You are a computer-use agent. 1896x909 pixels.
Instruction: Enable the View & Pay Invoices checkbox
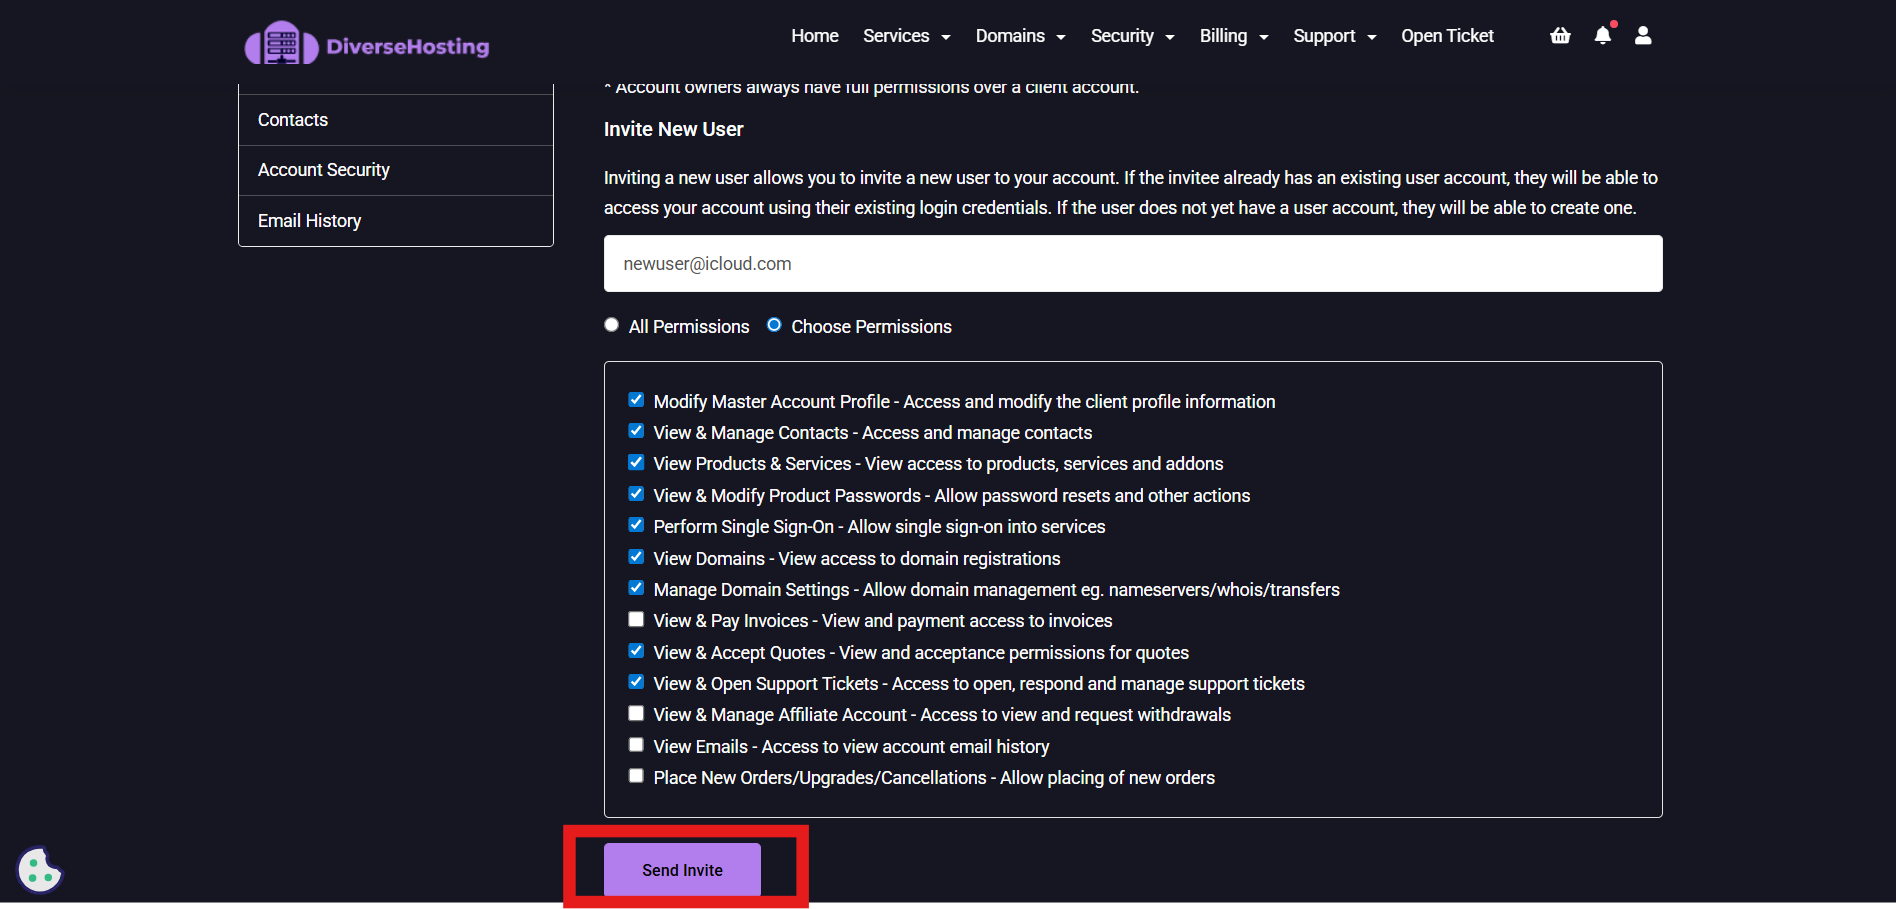coord(636,620)
